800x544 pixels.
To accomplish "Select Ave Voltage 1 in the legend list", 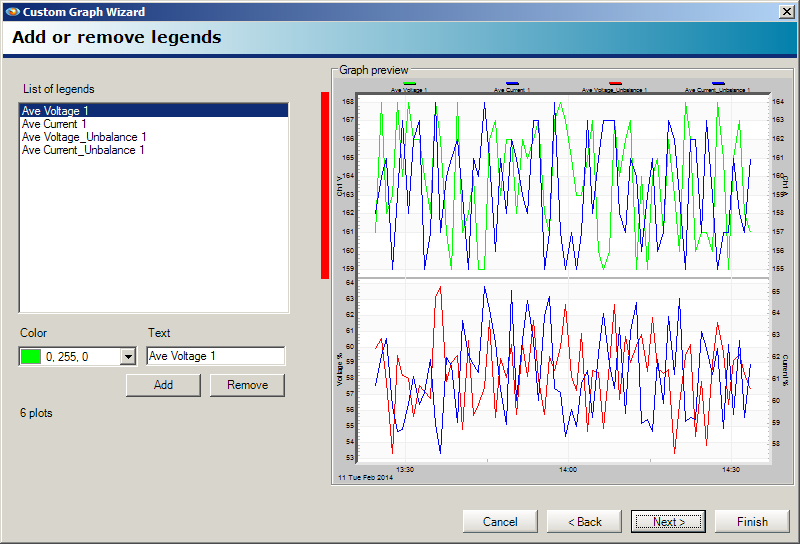I will click(56, 111).
